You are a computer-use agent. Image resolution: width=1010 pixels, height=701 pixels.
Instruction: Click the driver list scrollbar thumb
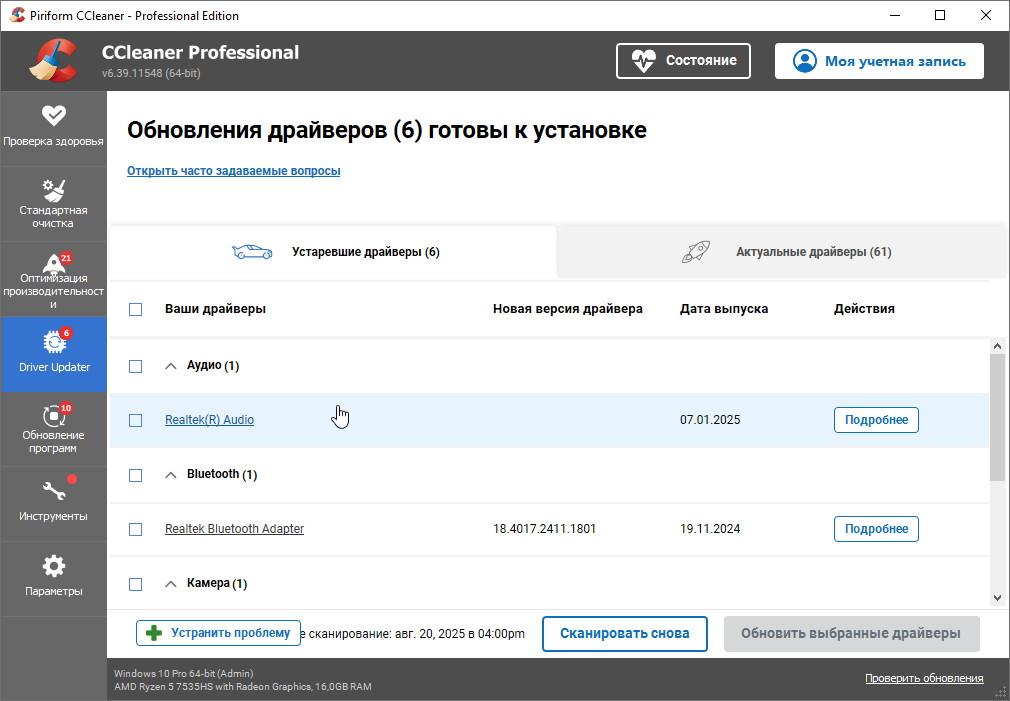997,418
